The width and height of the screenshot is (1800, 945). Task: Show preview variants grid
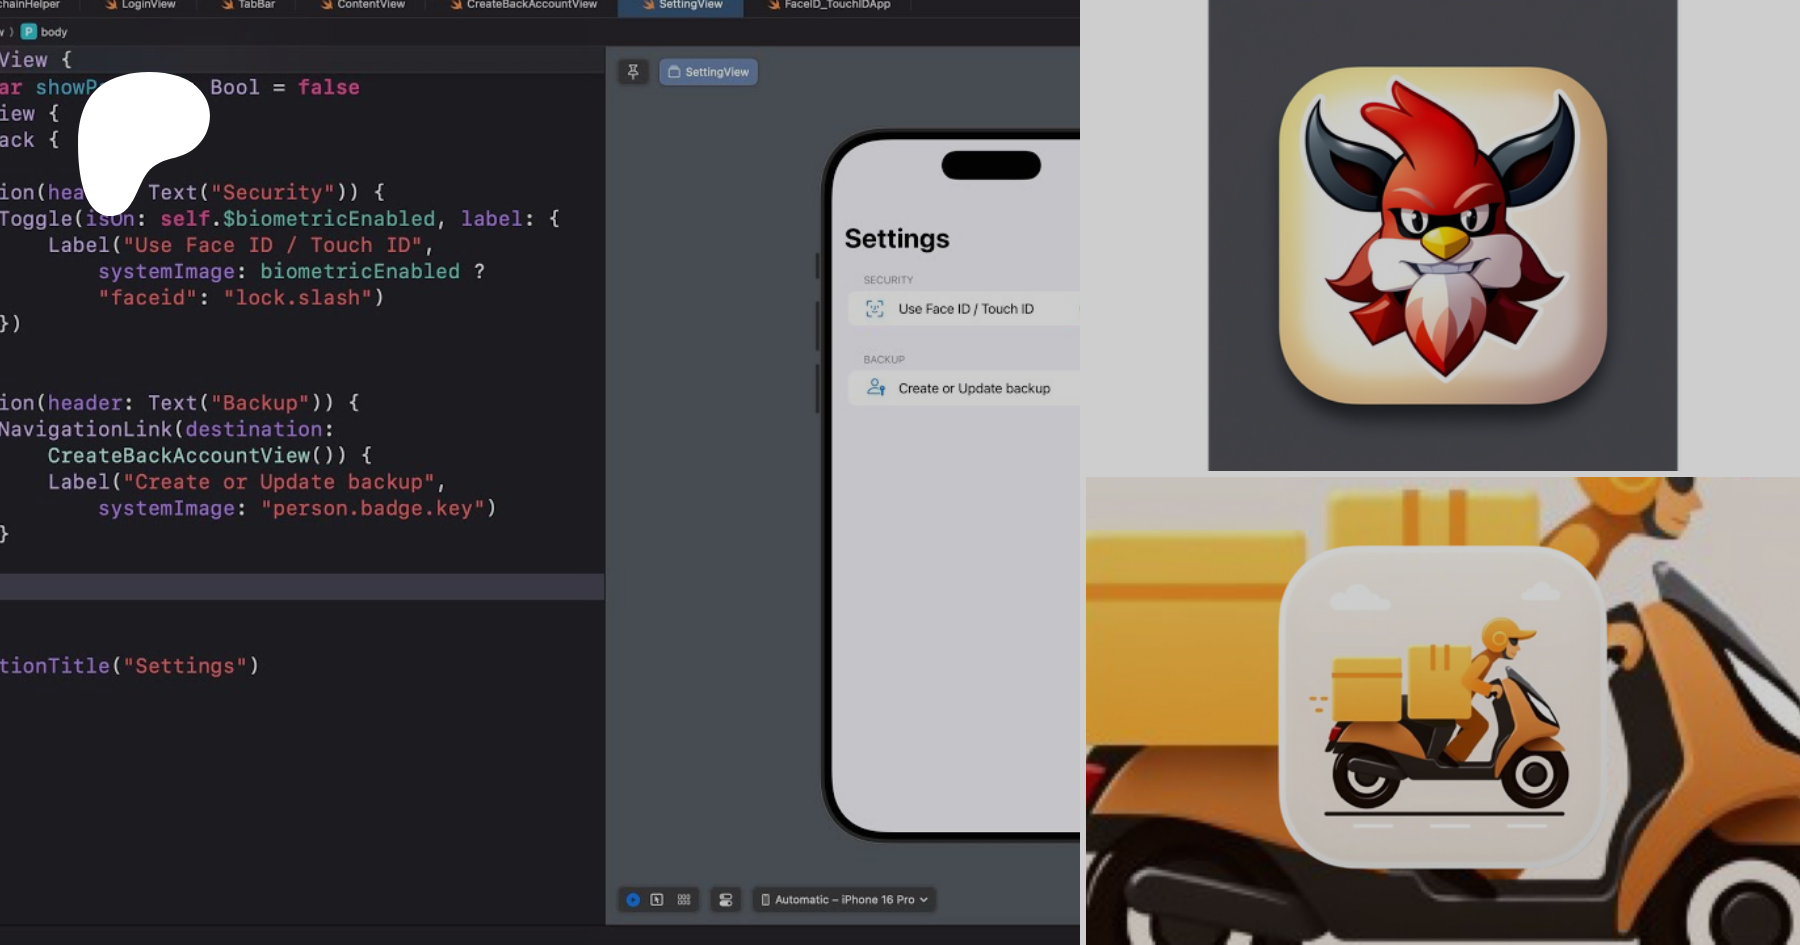point(684,900)
